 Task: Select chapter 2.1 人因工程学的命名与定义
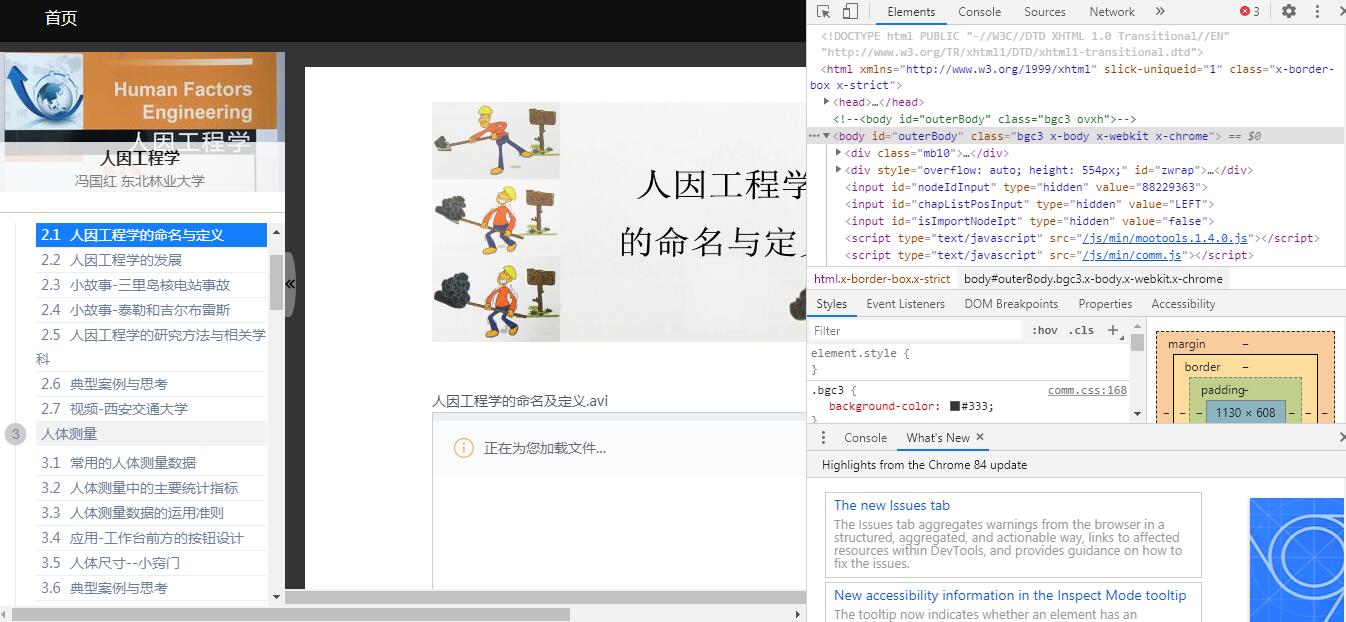point(151,235)
